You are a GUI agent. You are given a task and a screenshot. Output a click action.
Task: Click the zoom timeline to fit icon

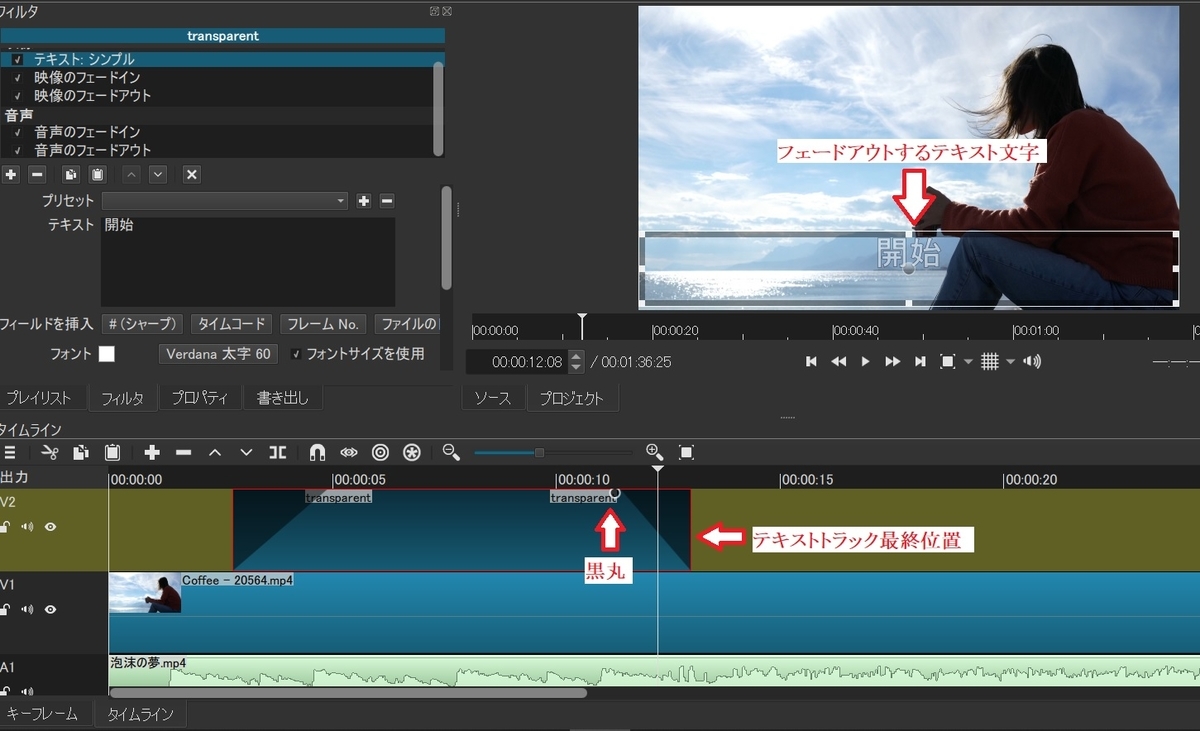tap(686, 453)
